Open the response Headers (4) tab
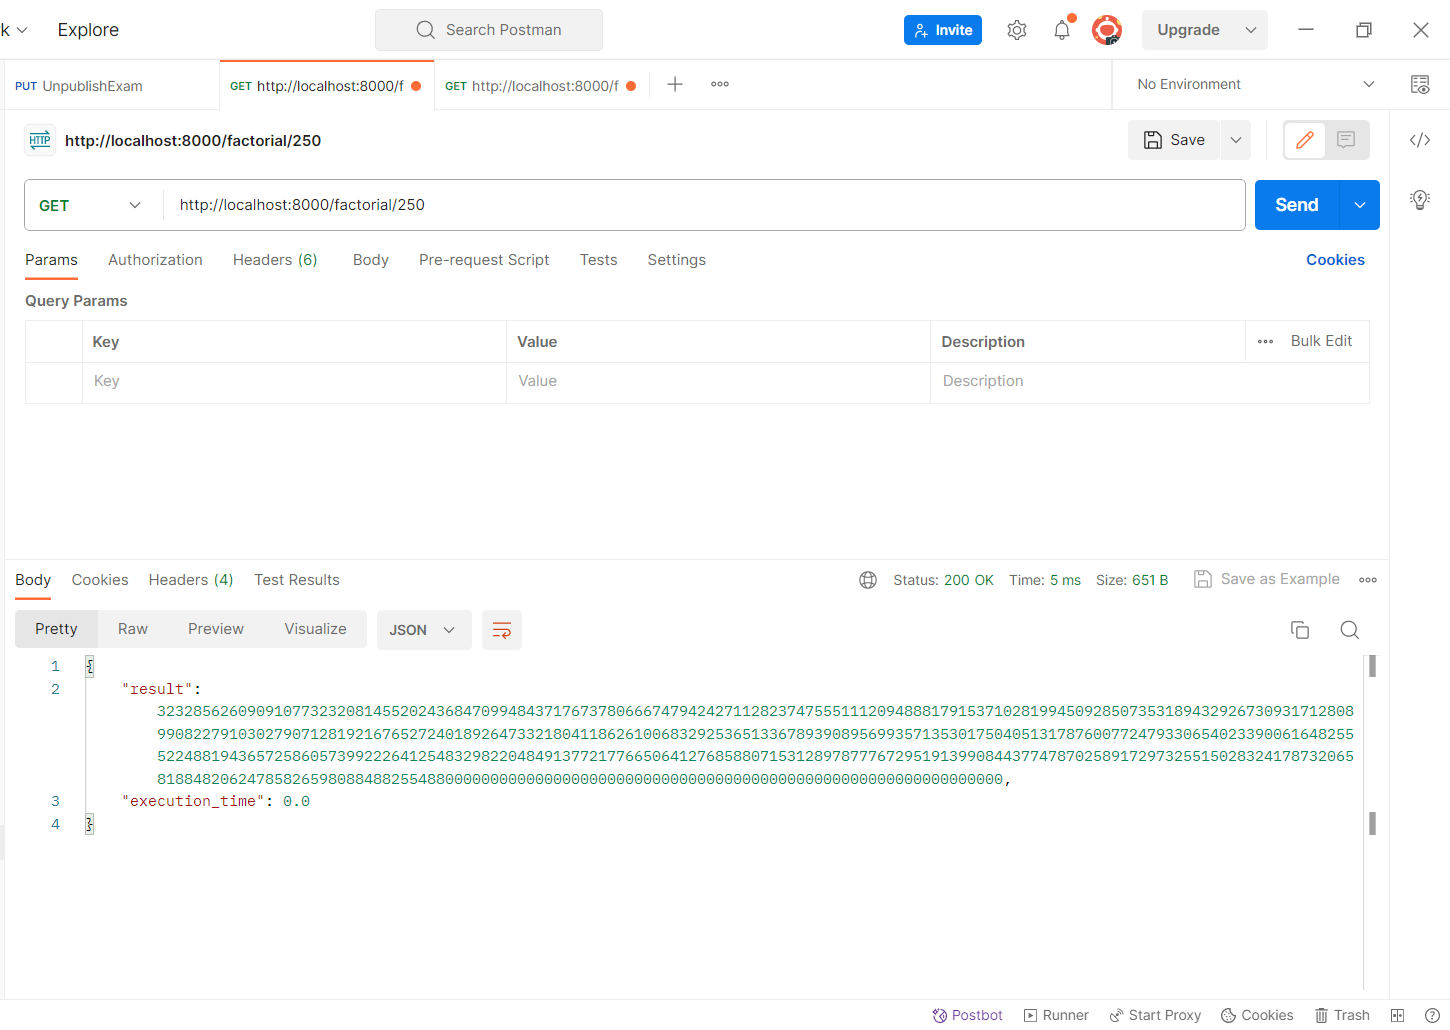The image size is (1450, 1030). [191, 580]
